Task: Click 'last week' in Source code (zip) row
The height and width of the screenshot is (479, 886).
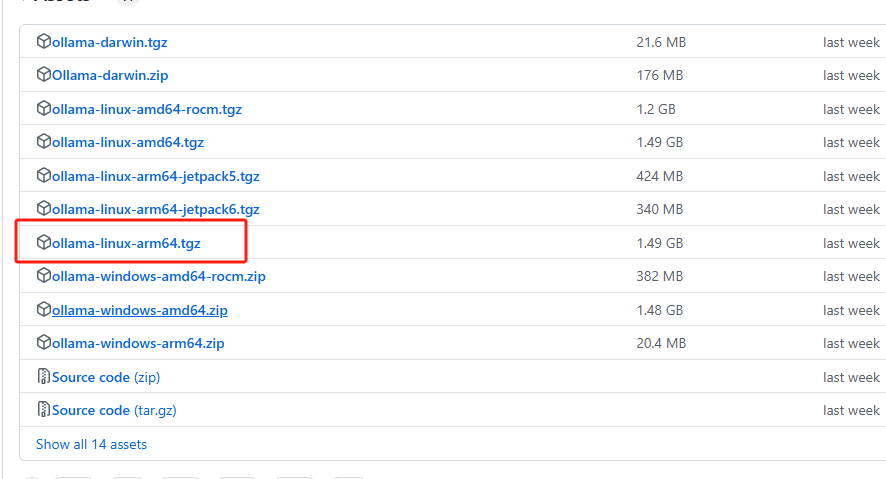Action: point(852,377)
